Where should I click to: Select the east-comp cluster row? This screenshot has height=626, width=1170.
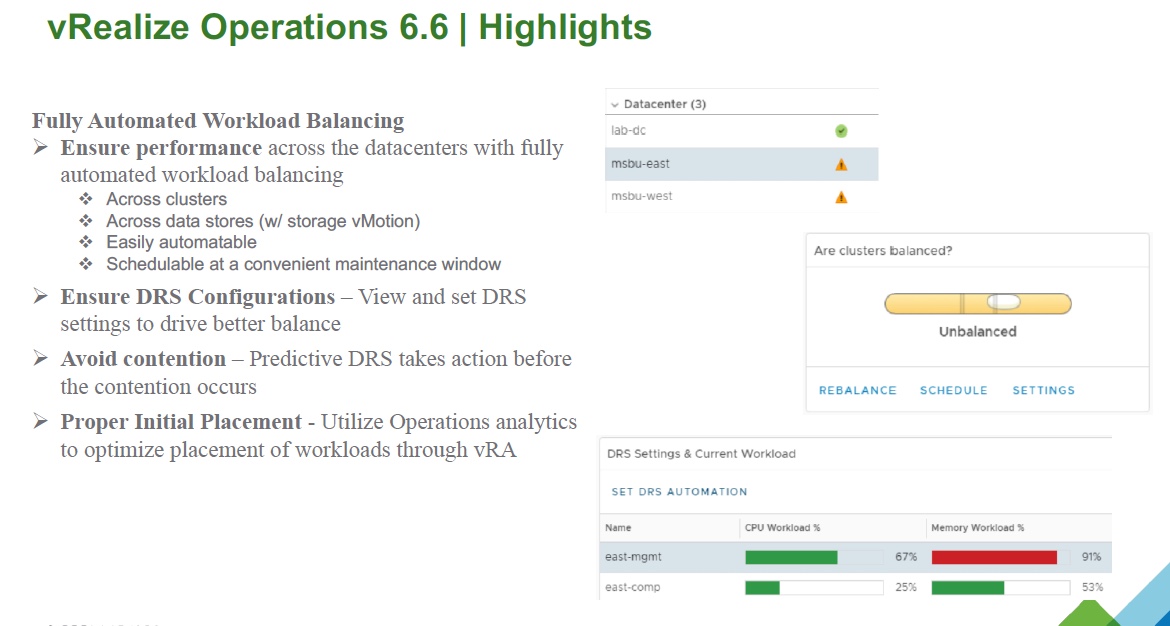[633, 587]
